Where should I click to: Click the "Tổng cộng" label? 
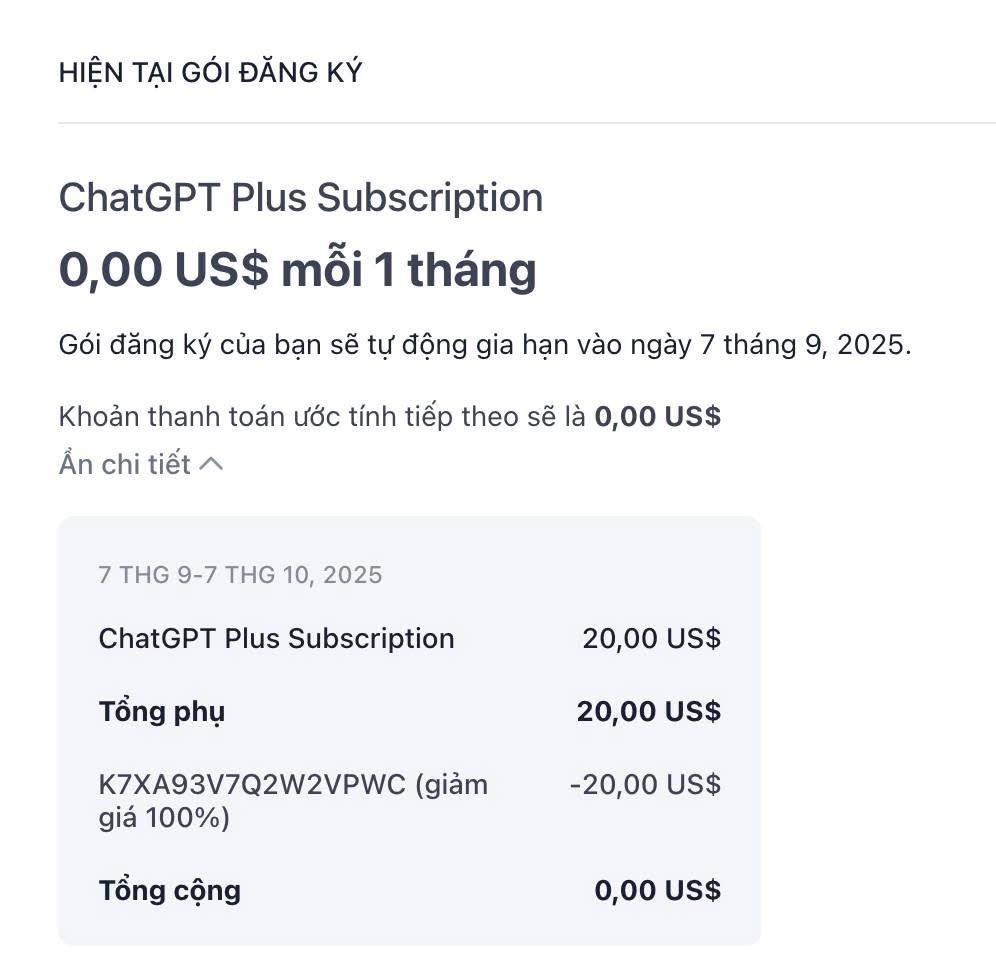(169, 890)
